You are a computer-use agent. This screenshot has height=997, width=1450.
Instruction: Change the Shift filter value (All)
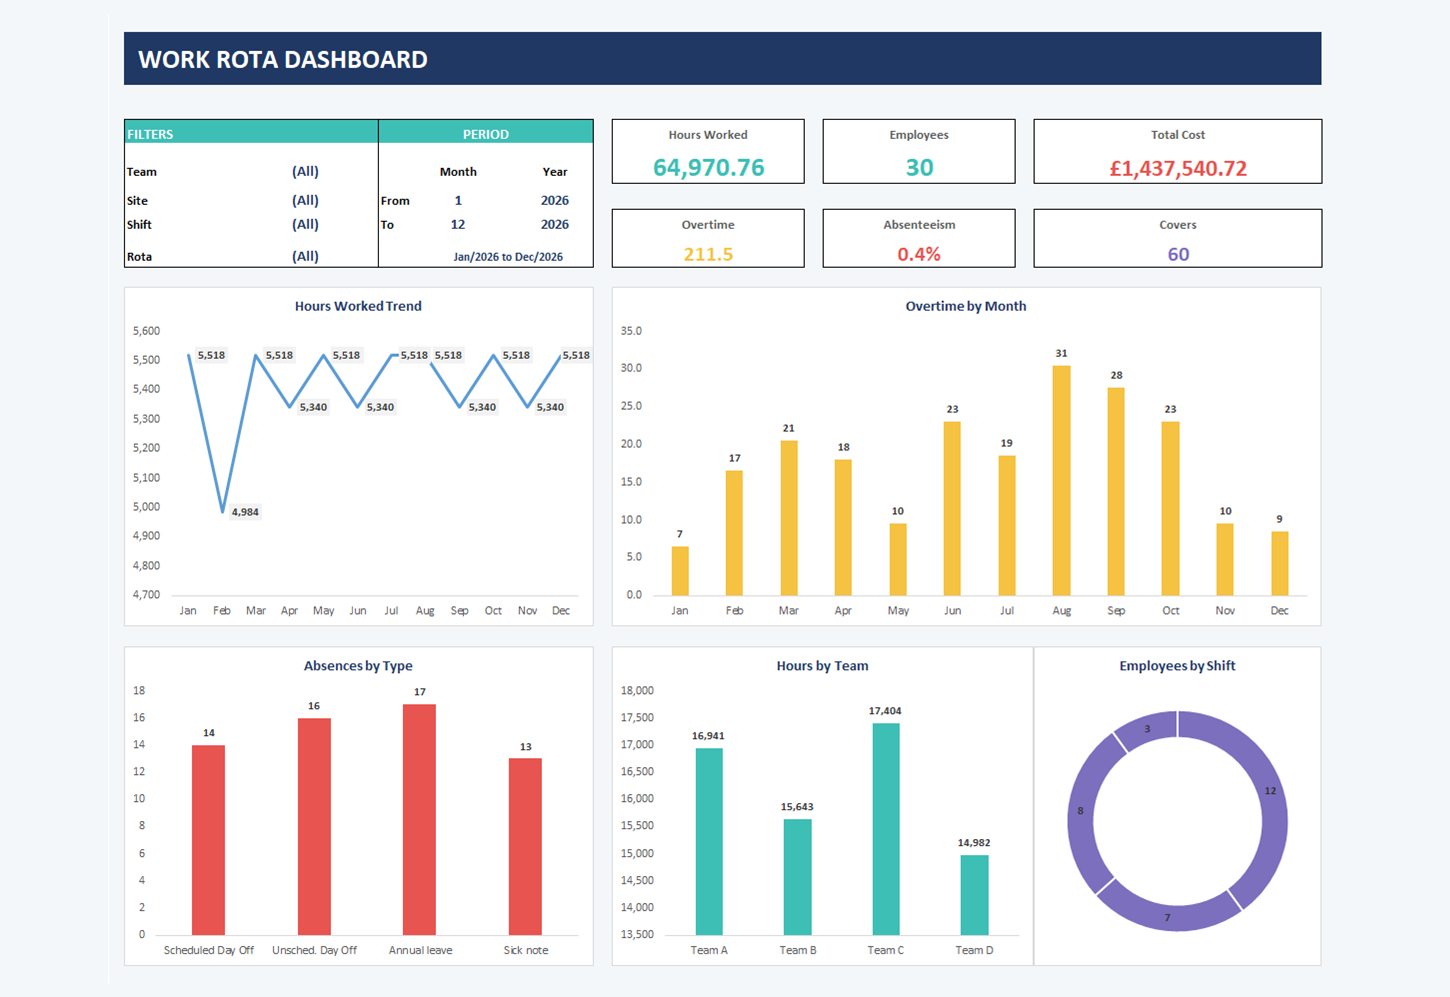pos(305,224)
